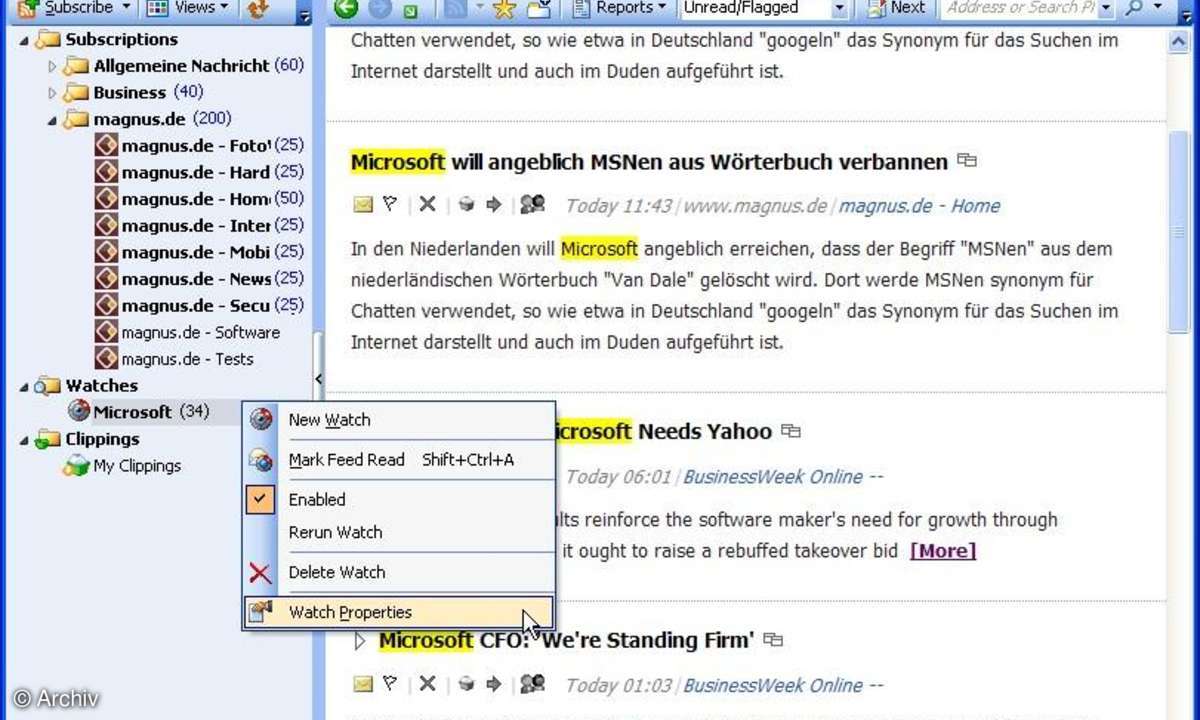Toggle the flag on the MSNen article

(390, 205)
